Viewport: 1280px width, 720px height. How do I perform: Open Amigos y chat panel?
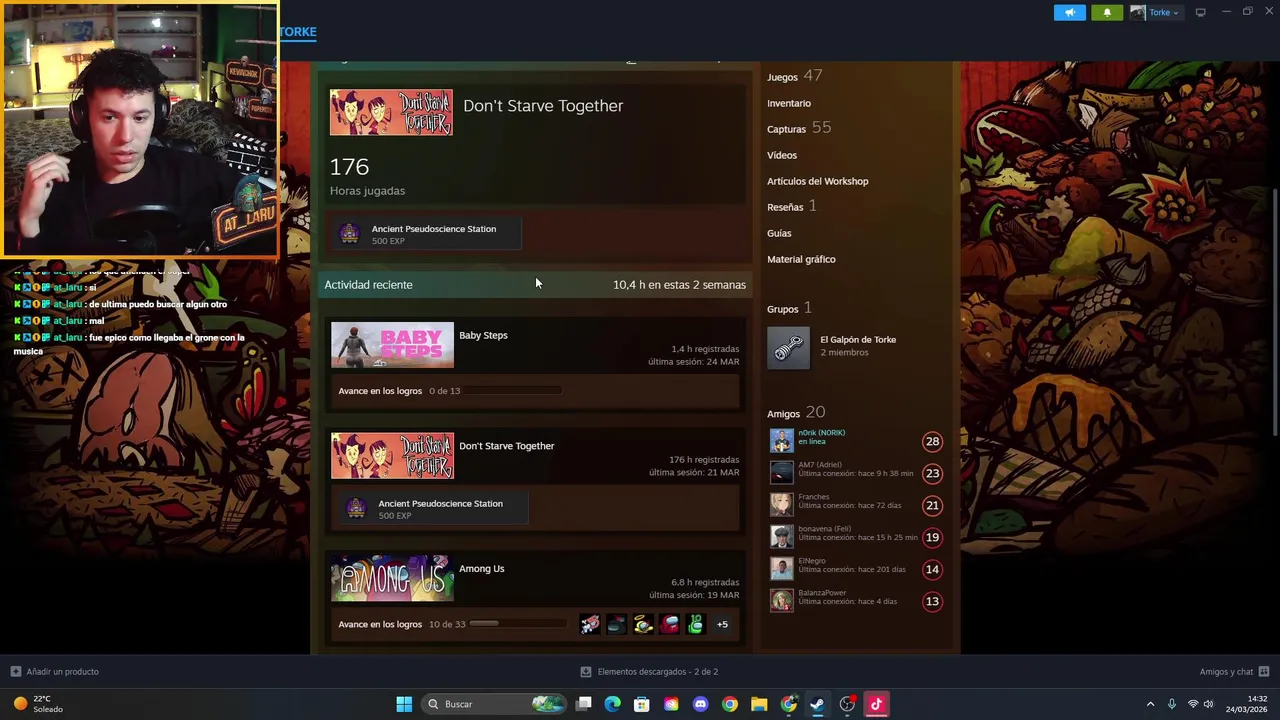[1234, 672]
